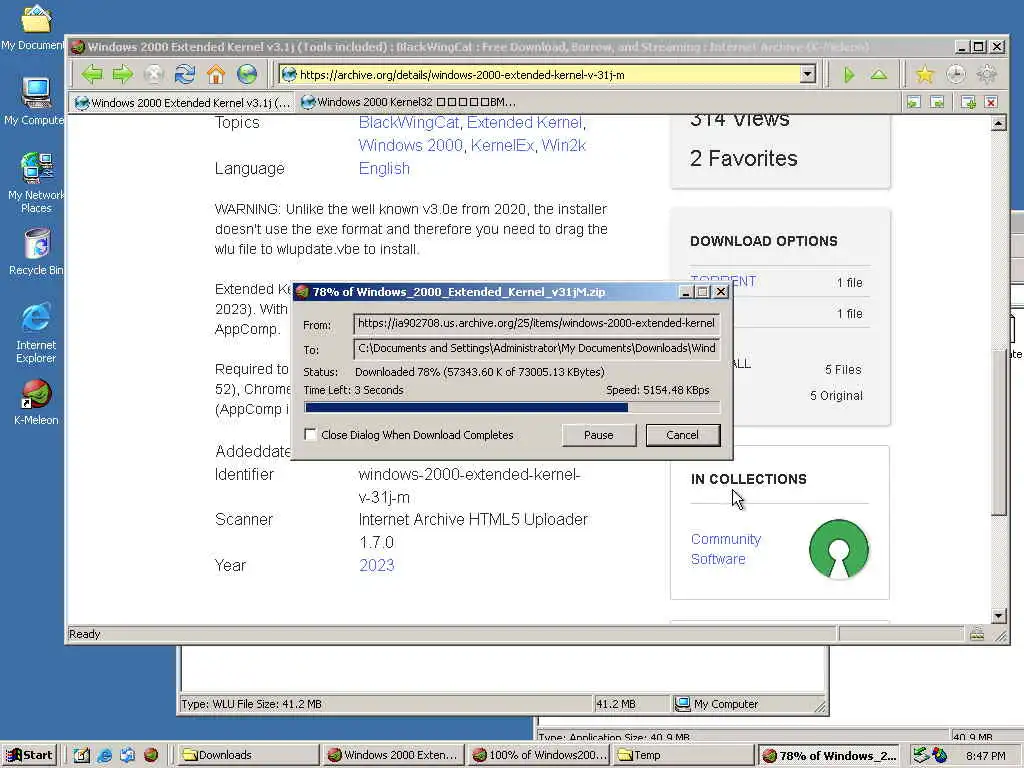The width and height of the screenshot is (1024, 768).
Task: Switch to previous tab icon on tab bar
Action: pyautogui.click(x=914, y=102)
